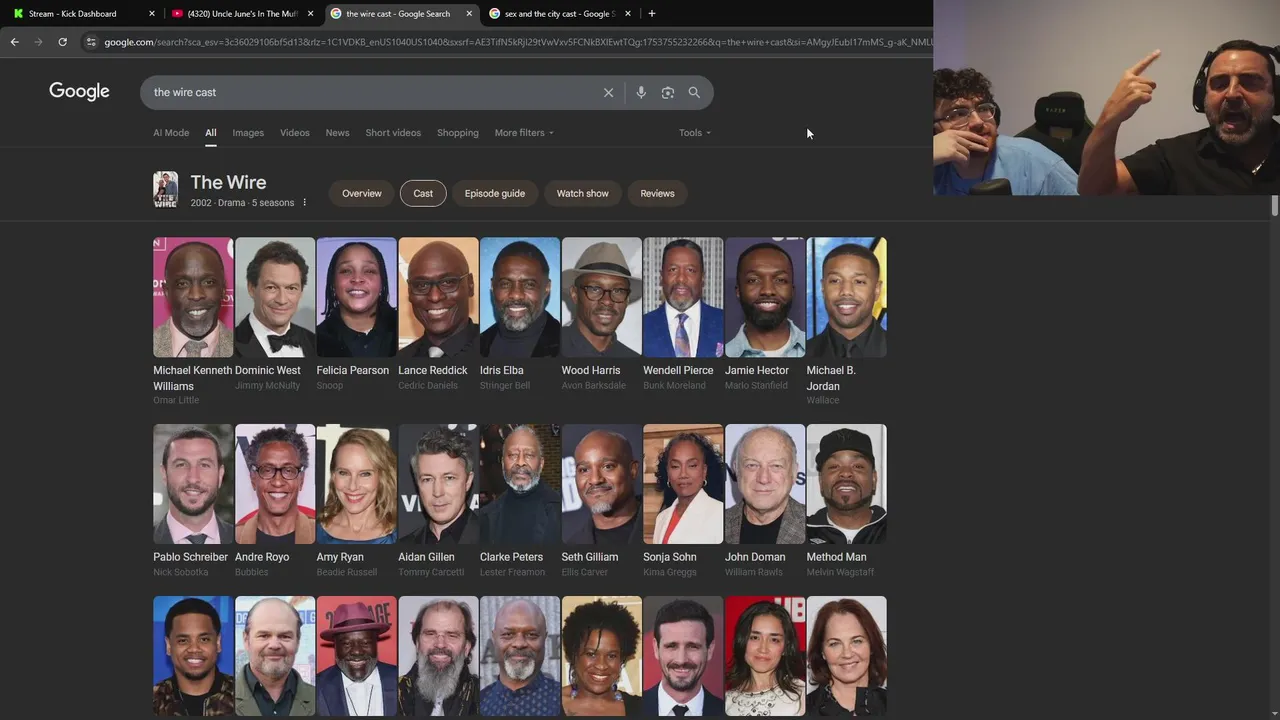Close the sex and the city cast tab
Image resolution: width=1280 pixels, height=720 pixels.
coord(628,14)
